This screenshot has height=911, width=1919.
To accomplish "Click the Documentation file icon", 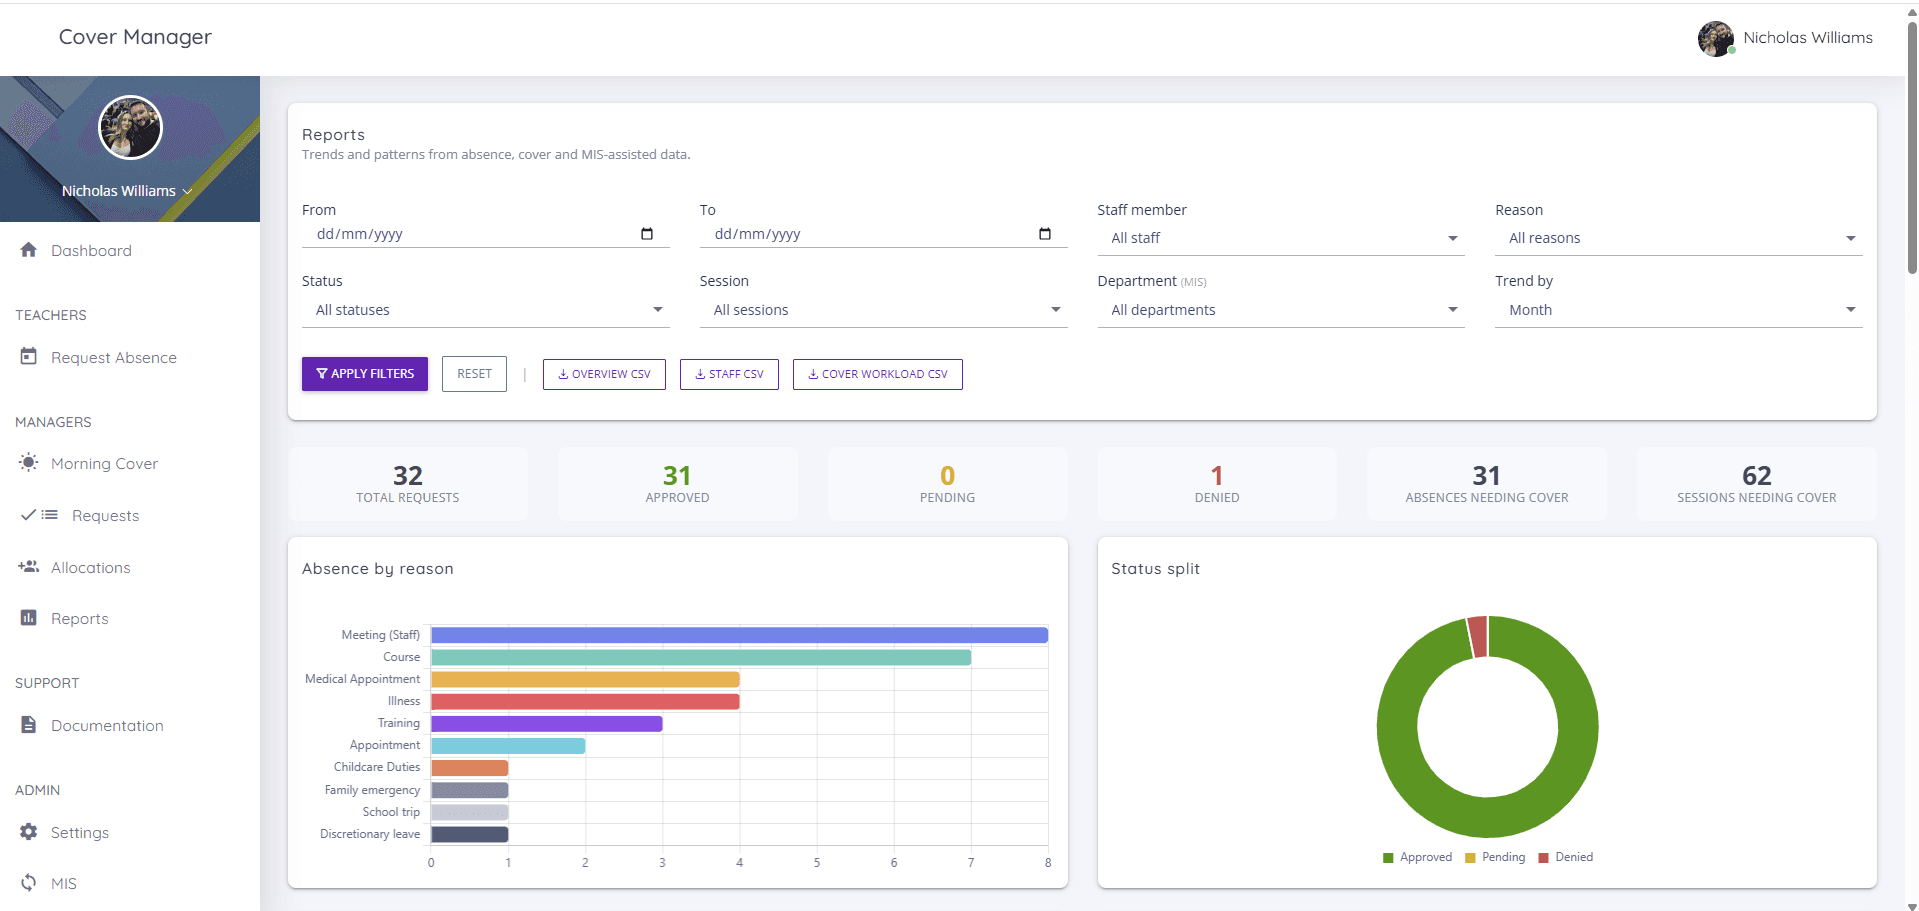I will point(28,725).
